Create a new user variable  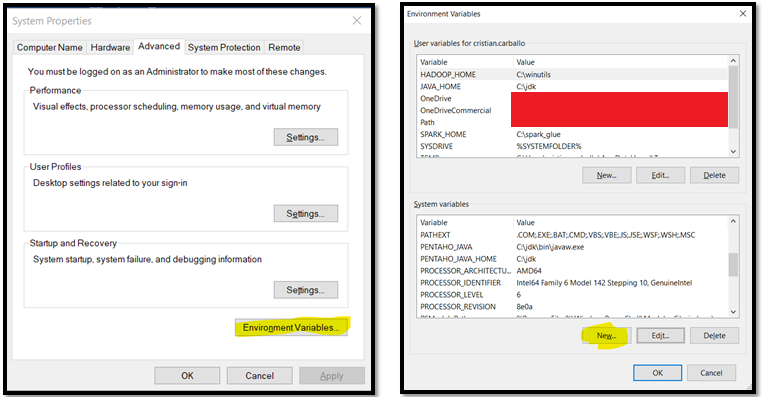tap(607, 175)
